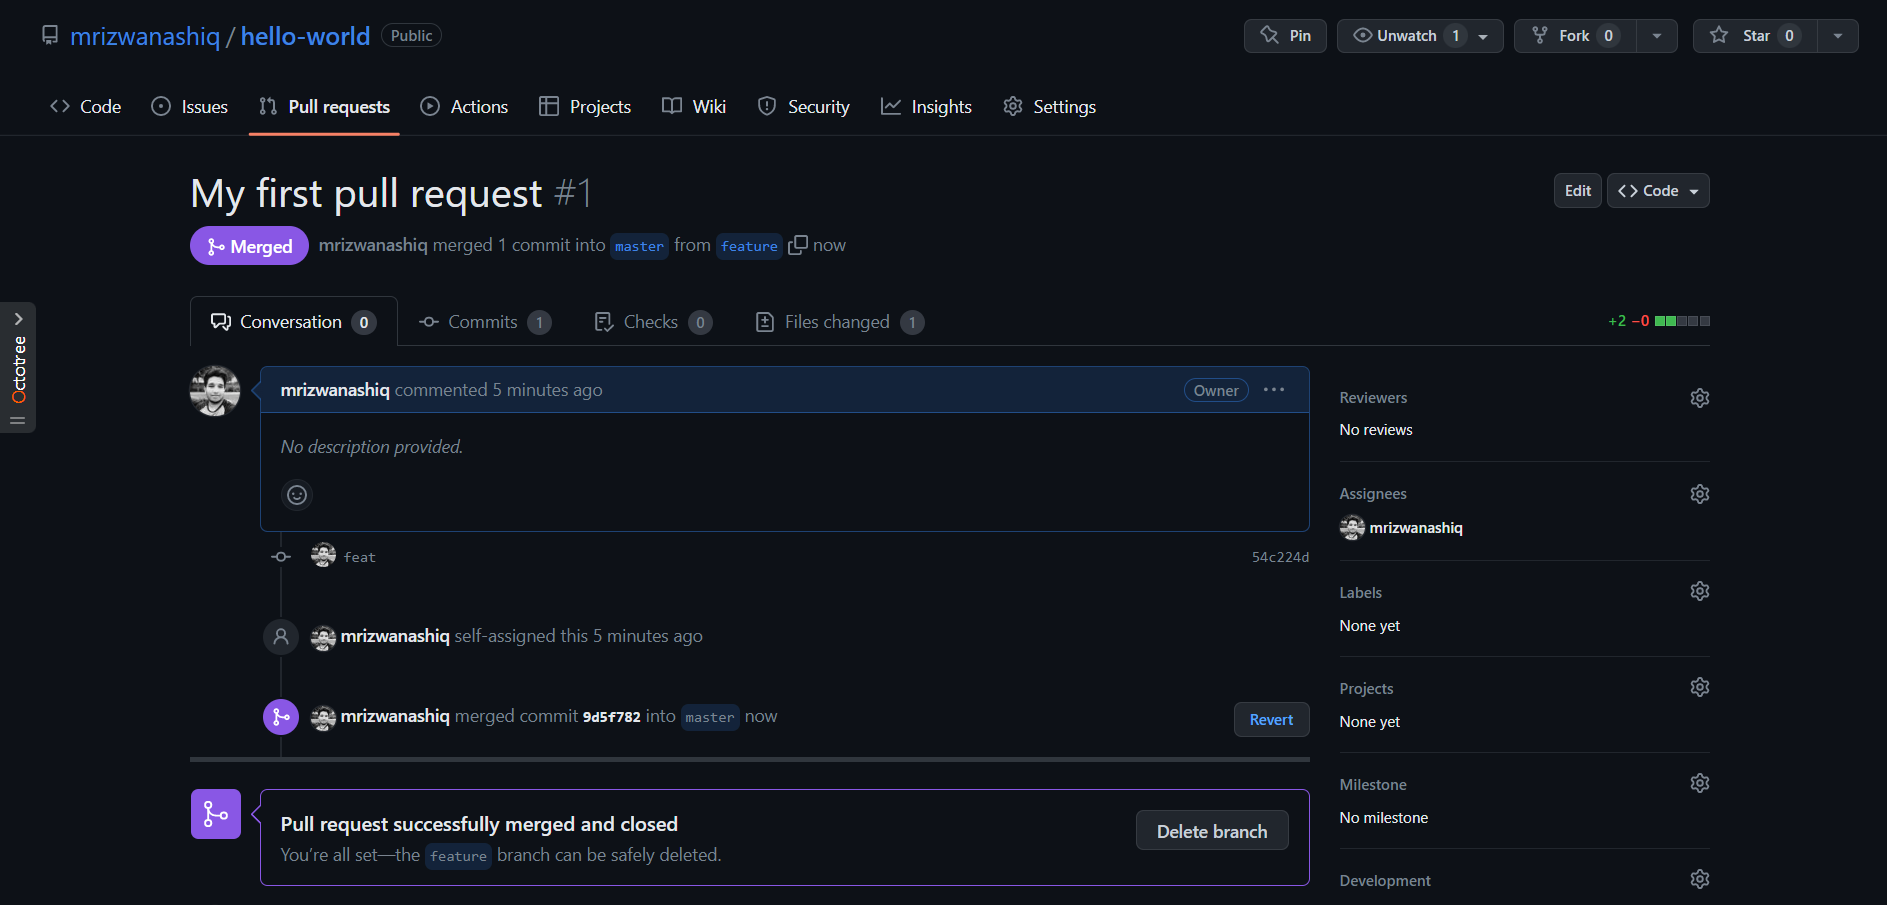Click mrizwanashiq's large avatar beside the comment

215,391
